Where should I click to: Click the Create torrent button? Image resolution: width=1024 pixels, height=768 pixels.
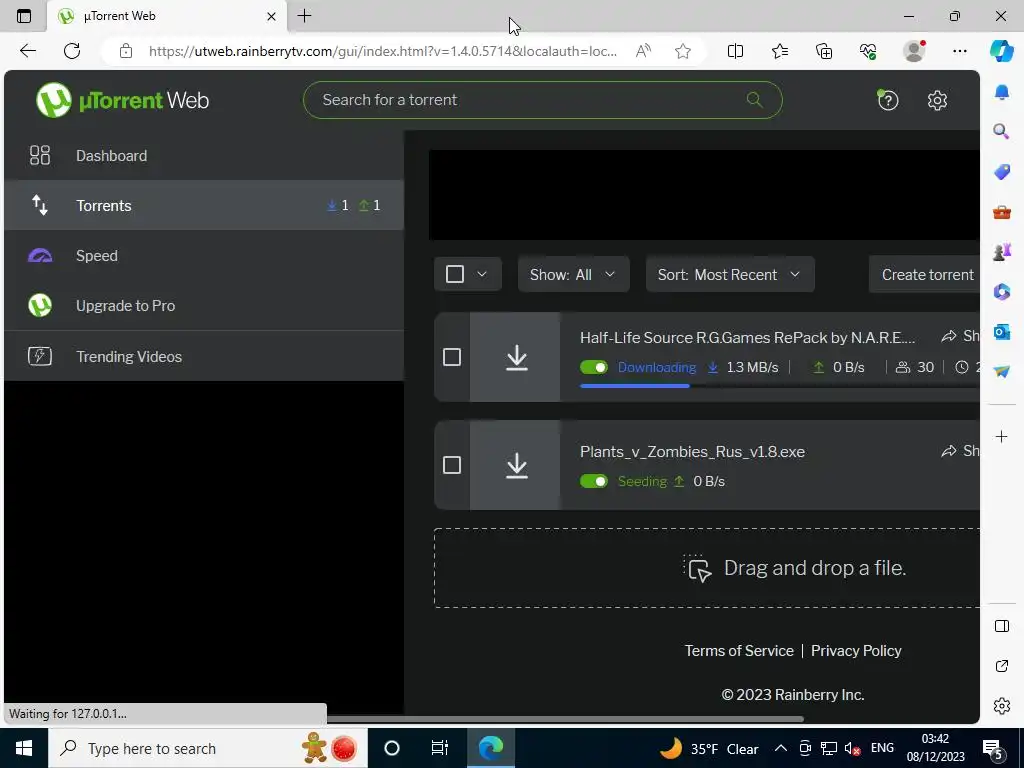coord(925,274)
